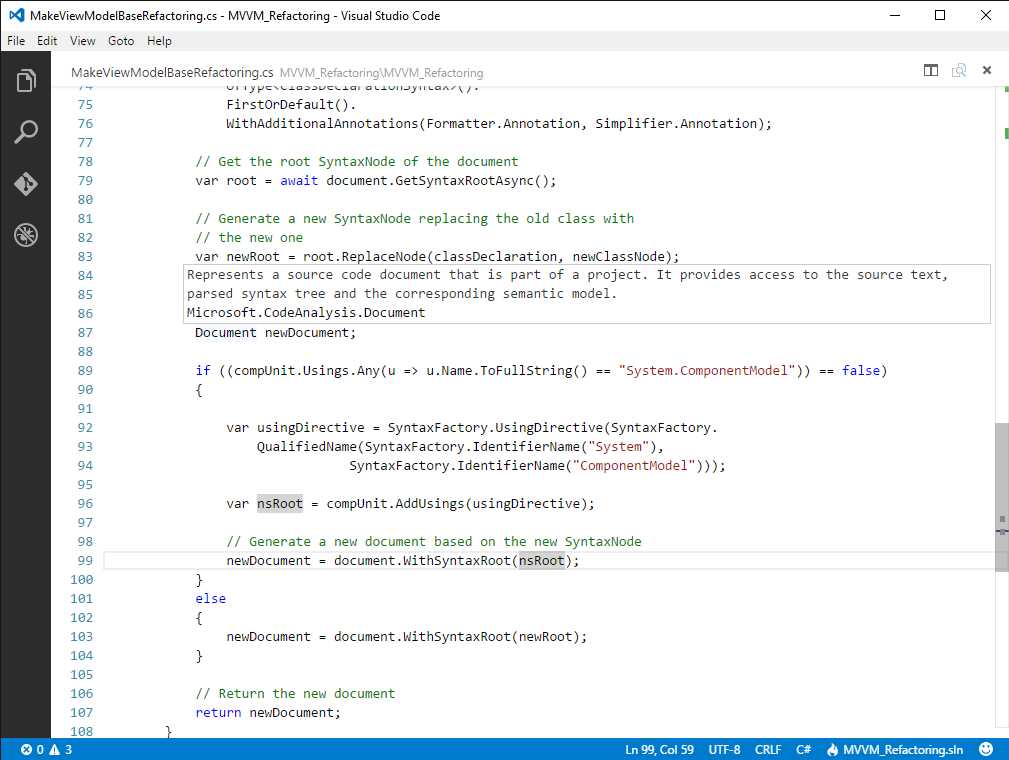The height and width of the screenshot is (760, 1009).
Task: Open the Help menu
Action: [x=158, y=41]
